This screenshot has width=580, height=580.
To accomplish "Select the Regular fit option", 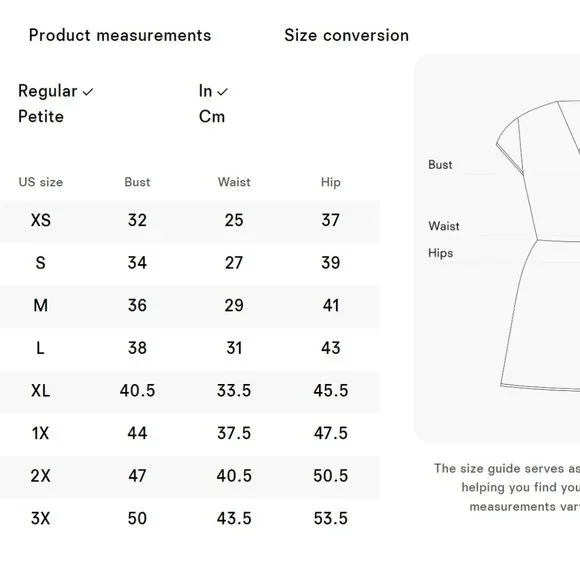I will (48, 91).
